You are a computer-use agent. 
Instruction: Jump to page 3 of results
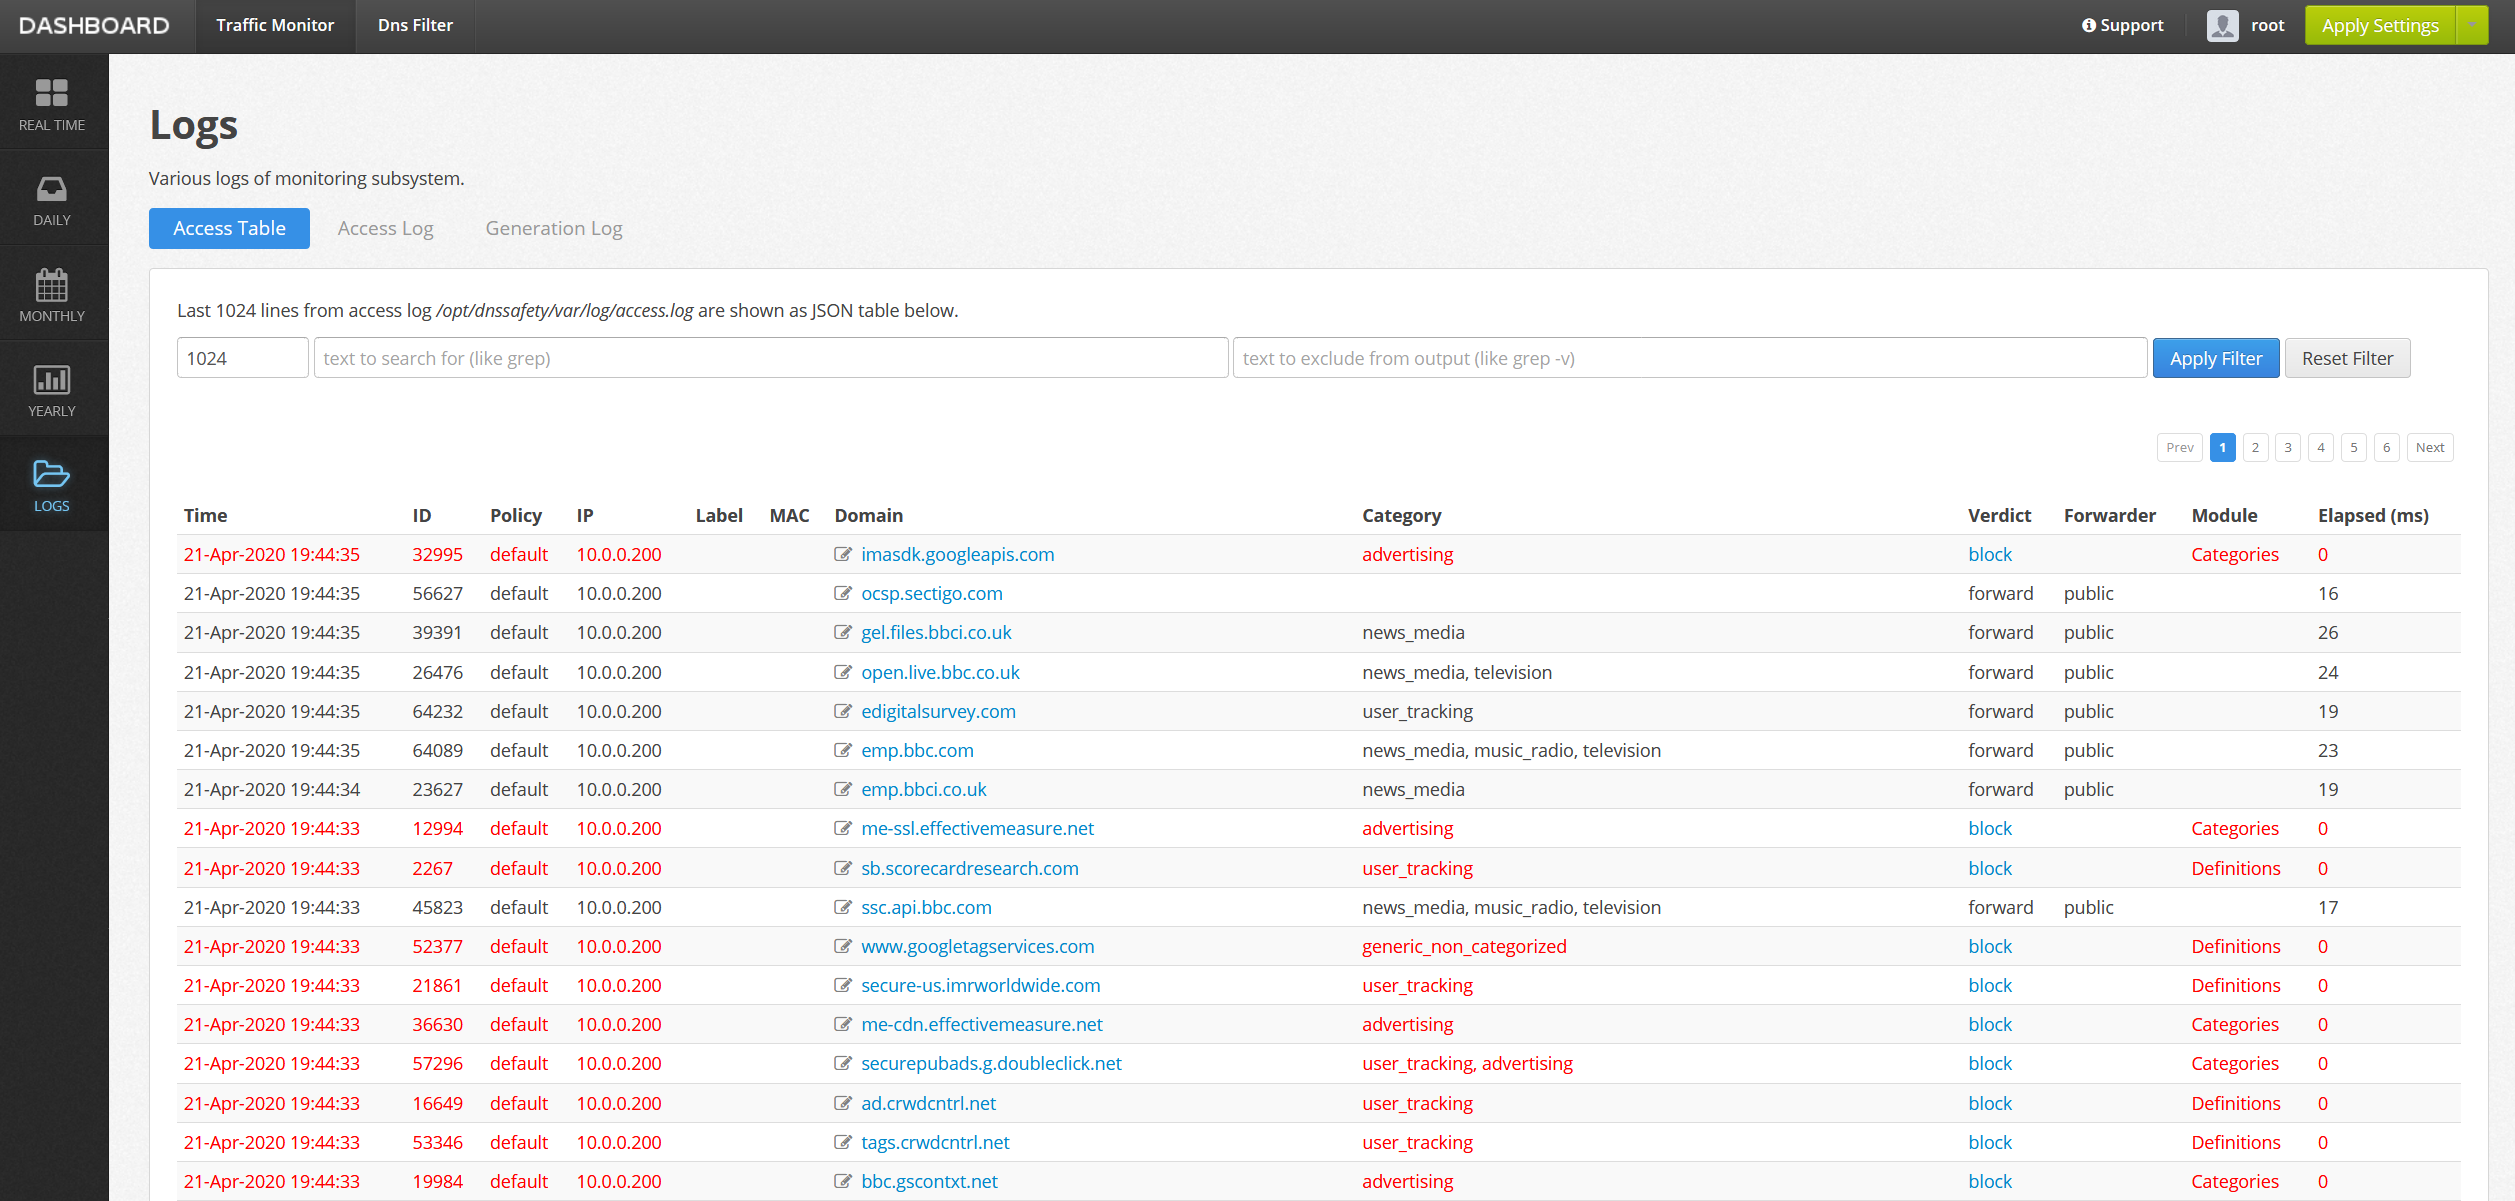click(2288, 447)
